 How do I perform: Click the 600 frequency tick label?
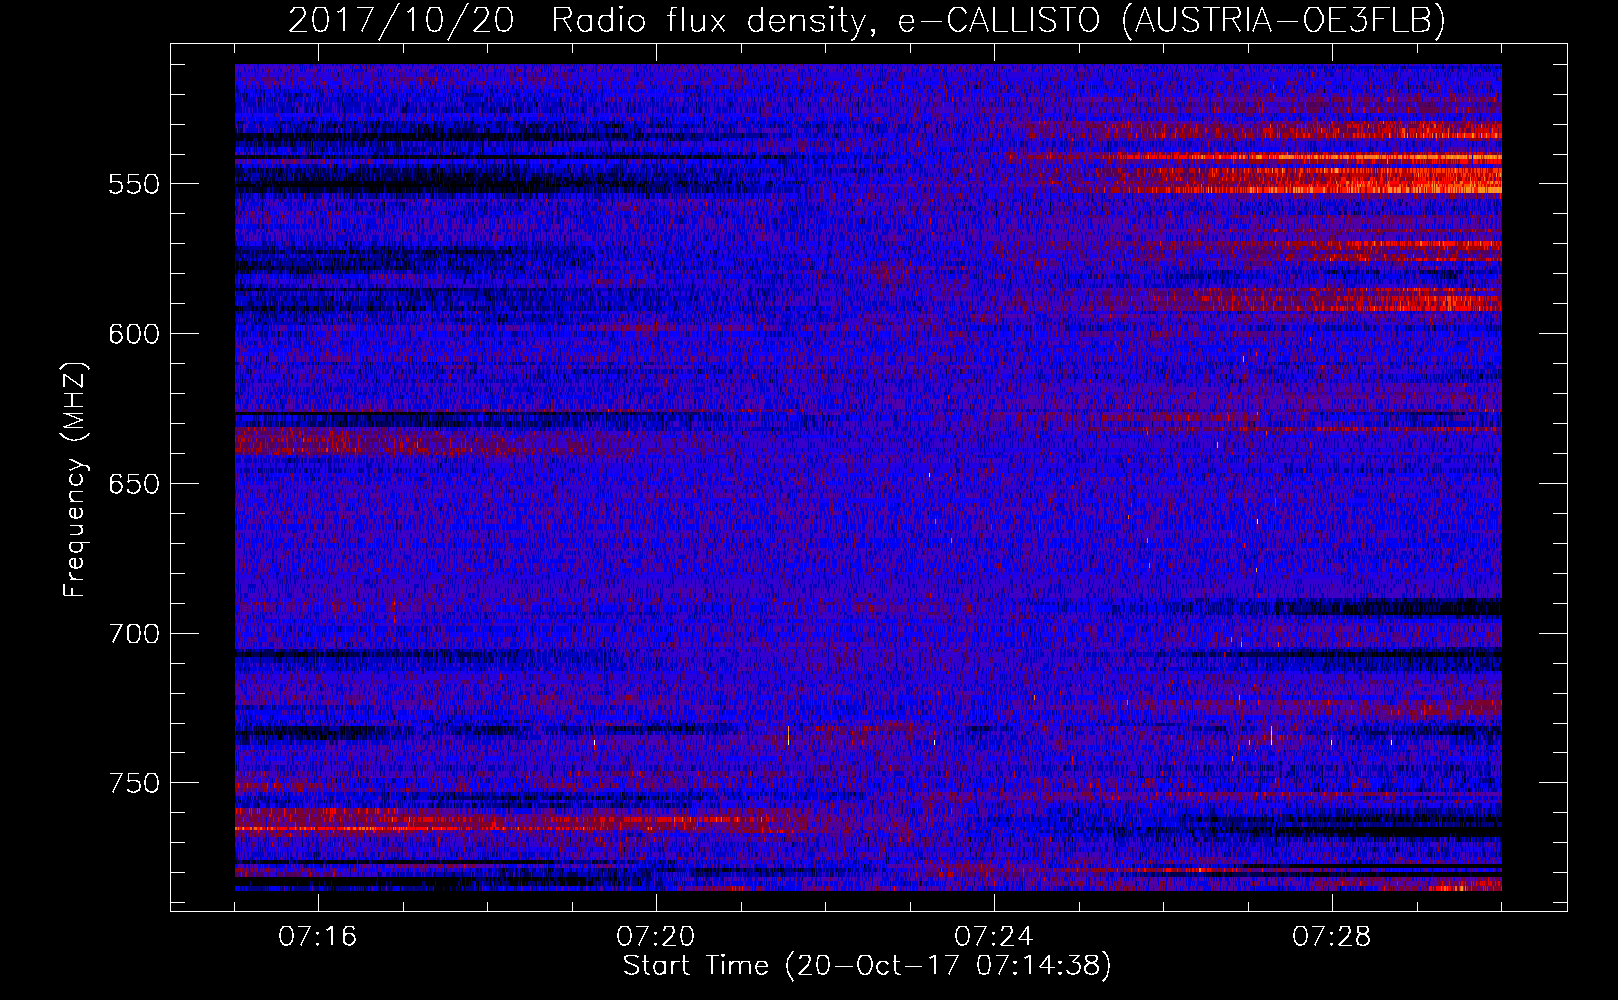click(134, 334)
